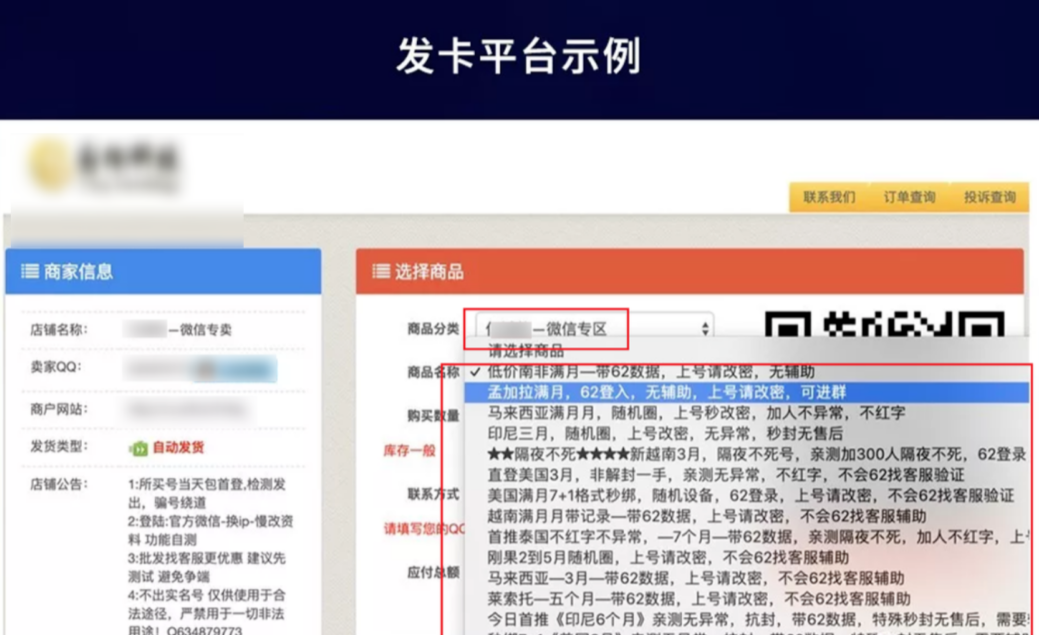Select the 请选择商品 placeholder option

coord(526,351)
